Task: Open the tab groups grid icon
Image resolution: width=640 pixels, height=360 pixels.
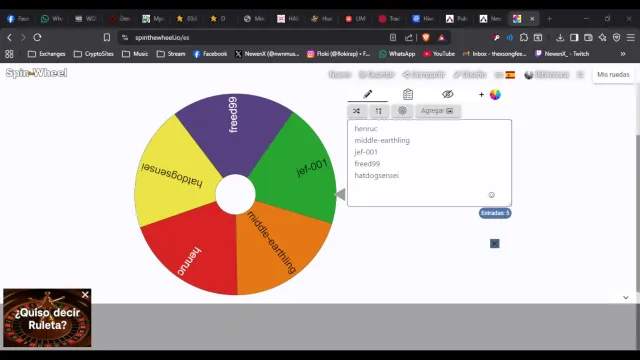Action: click(x=9, y=54)
